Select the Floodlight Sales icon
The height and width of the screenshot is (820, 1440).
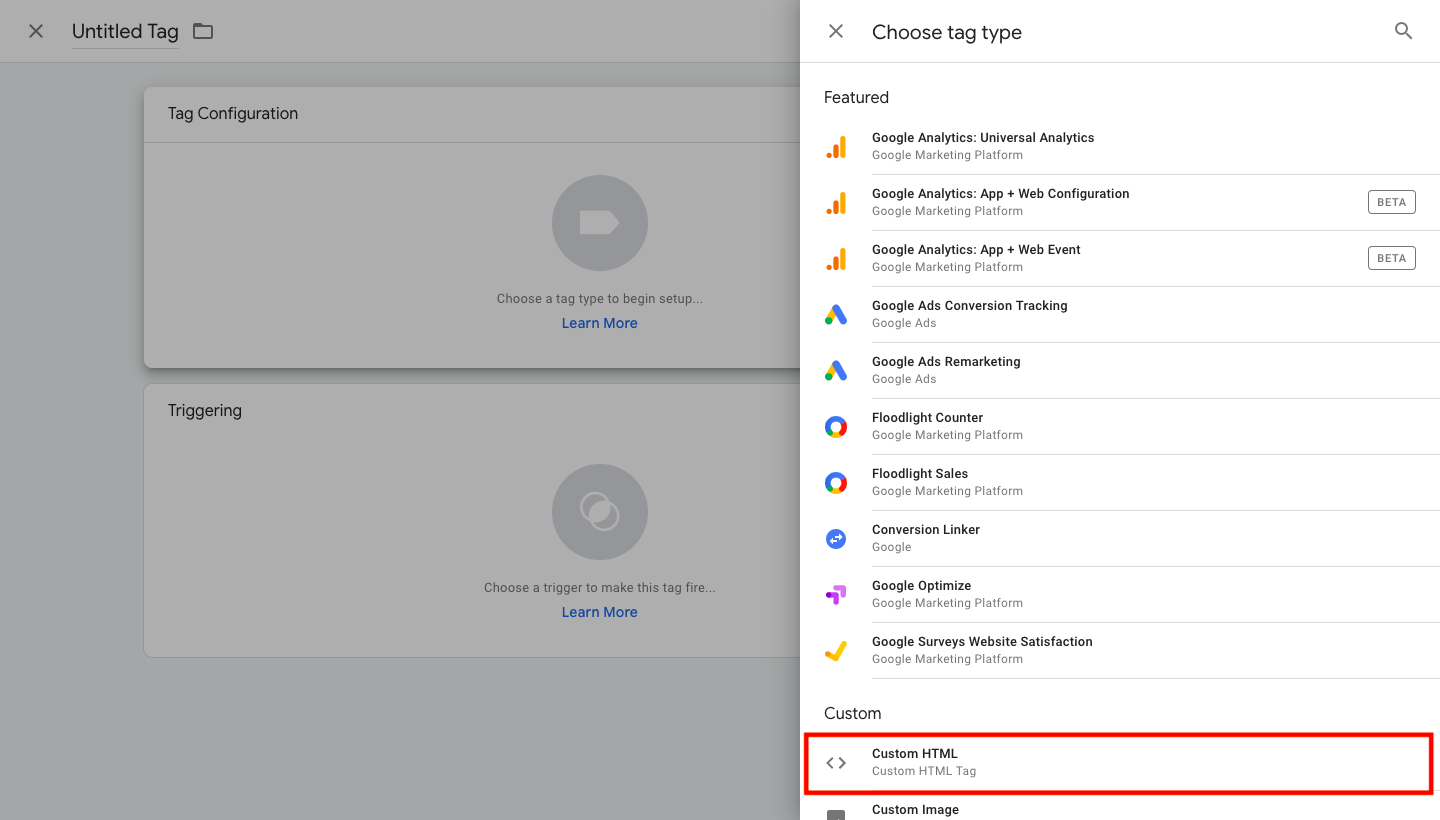pos(836,482)
